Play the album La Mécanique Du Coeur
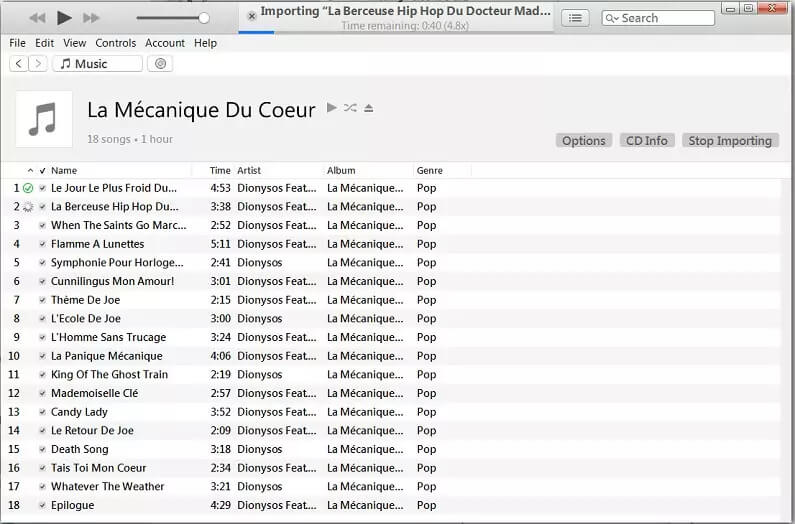This screenshot has height=524, width=795. [x=332, y=108]
